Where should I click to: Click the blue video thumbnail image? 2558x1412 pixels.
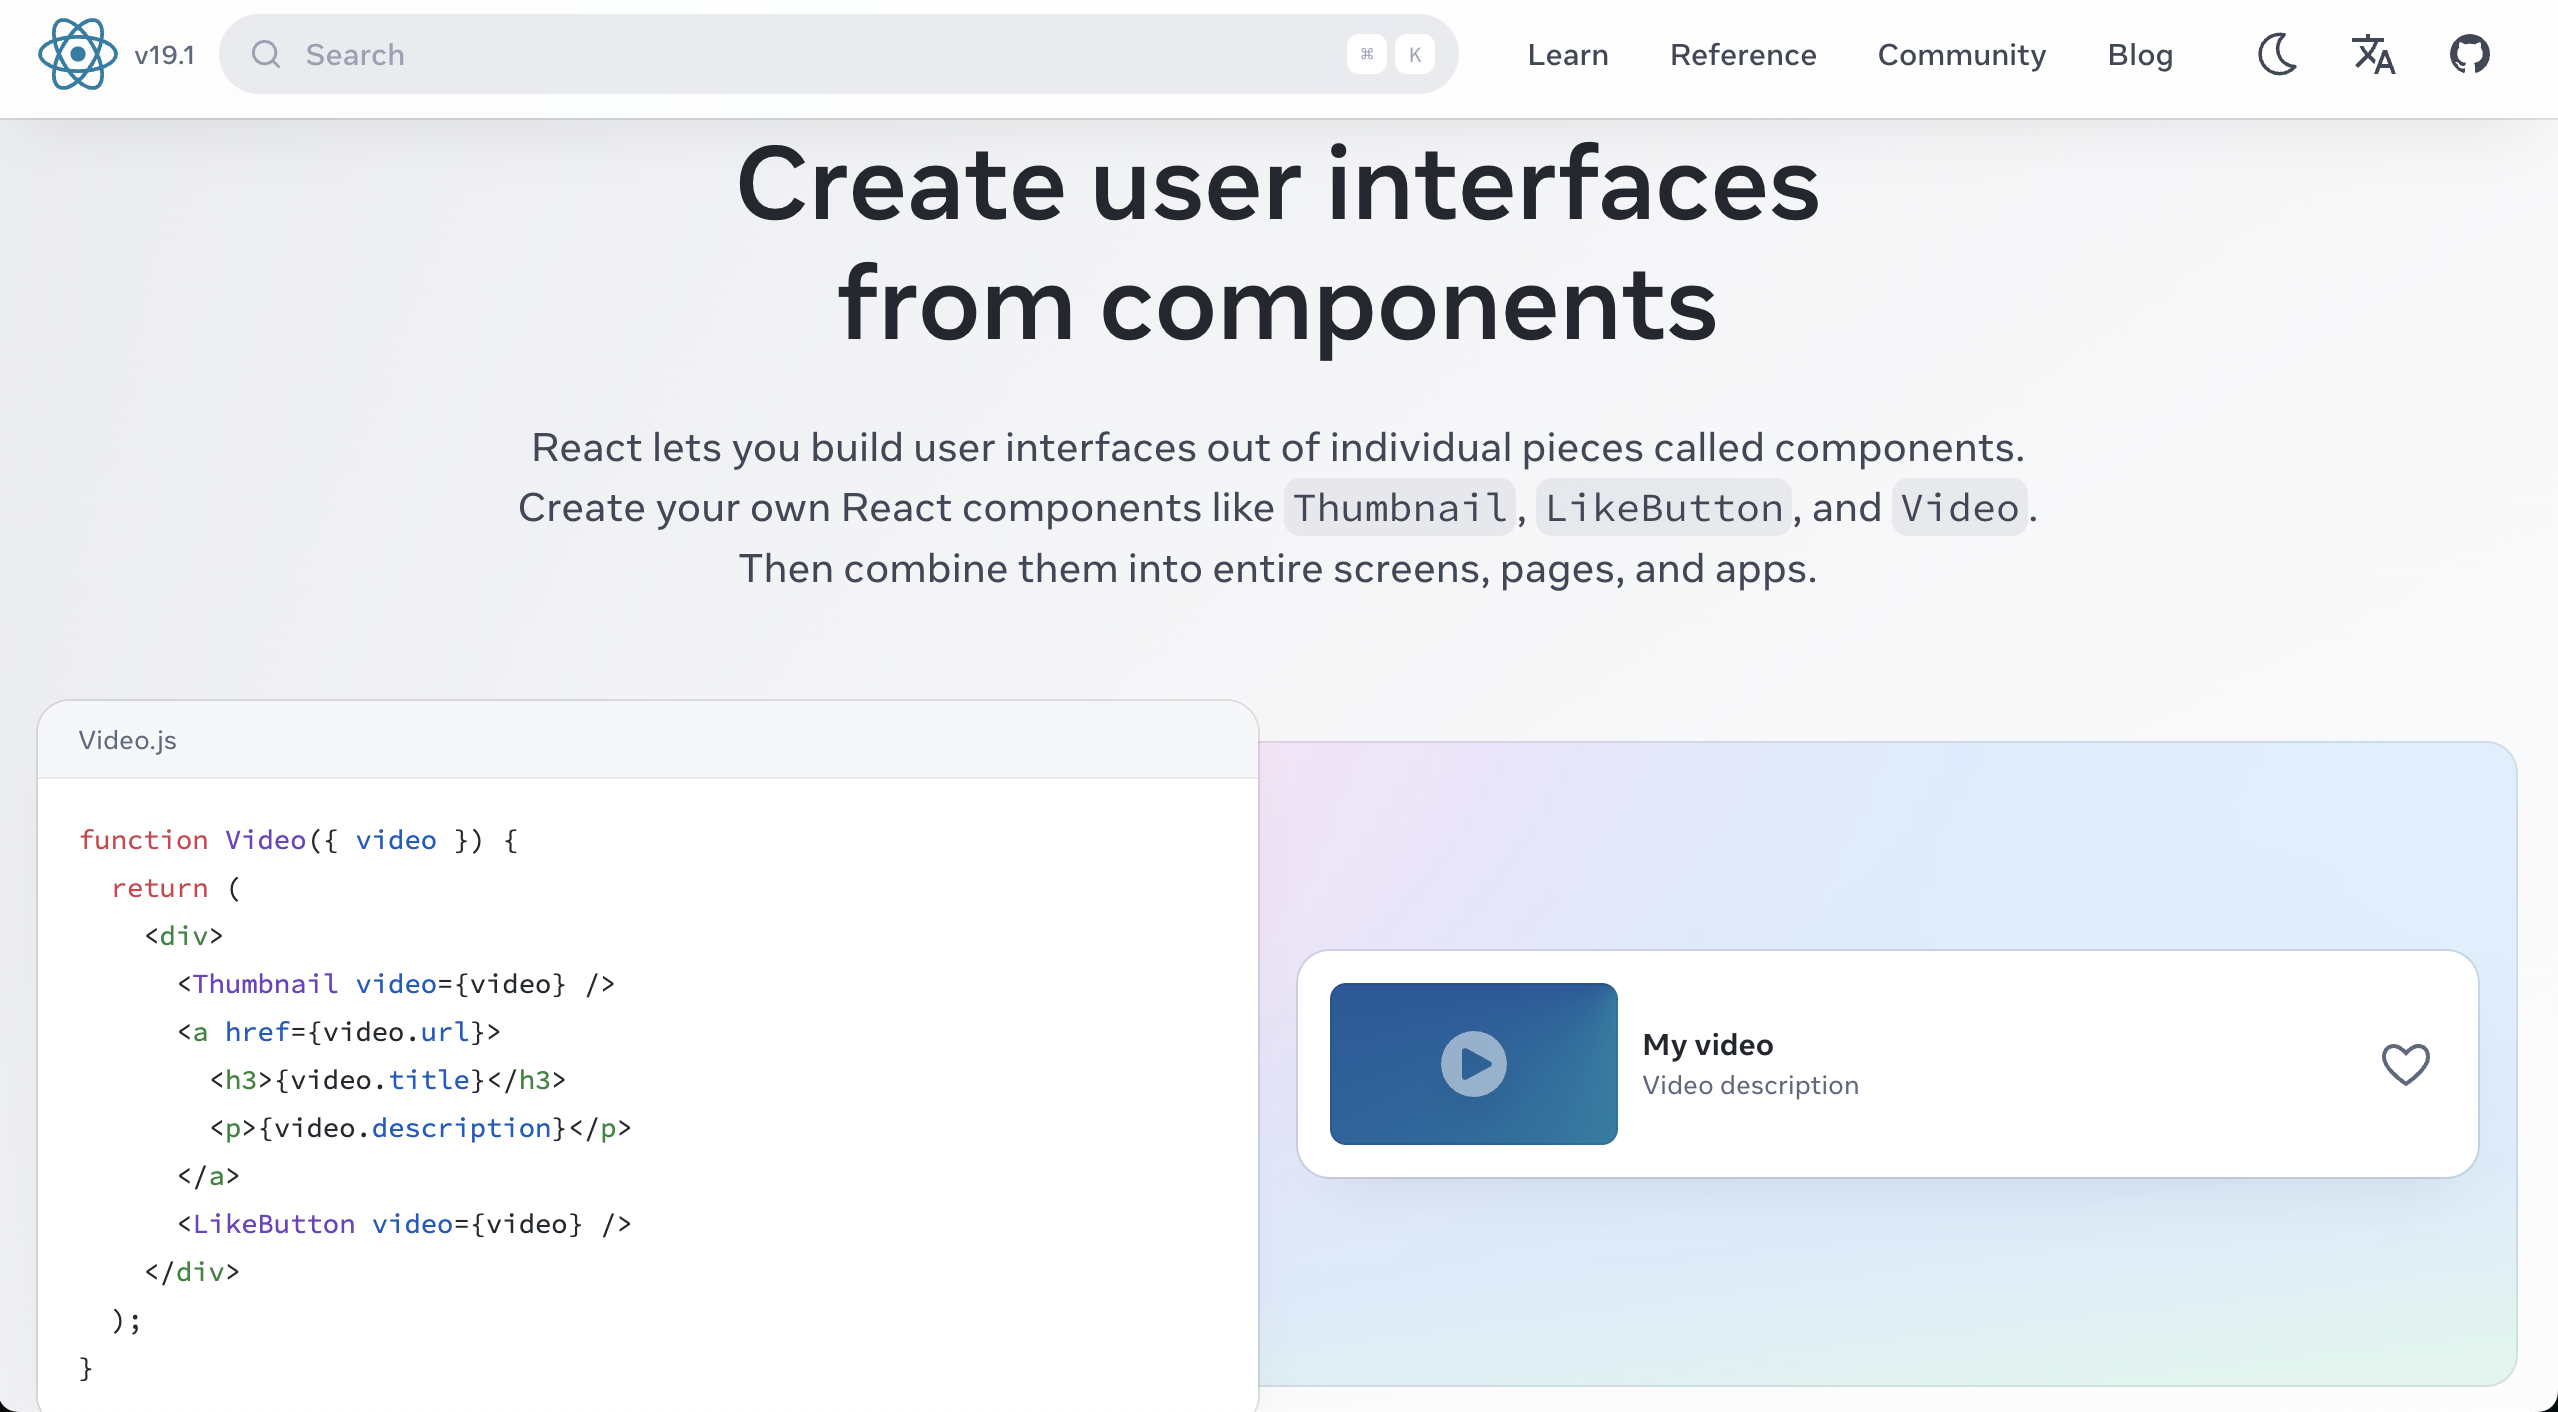1473,1064
